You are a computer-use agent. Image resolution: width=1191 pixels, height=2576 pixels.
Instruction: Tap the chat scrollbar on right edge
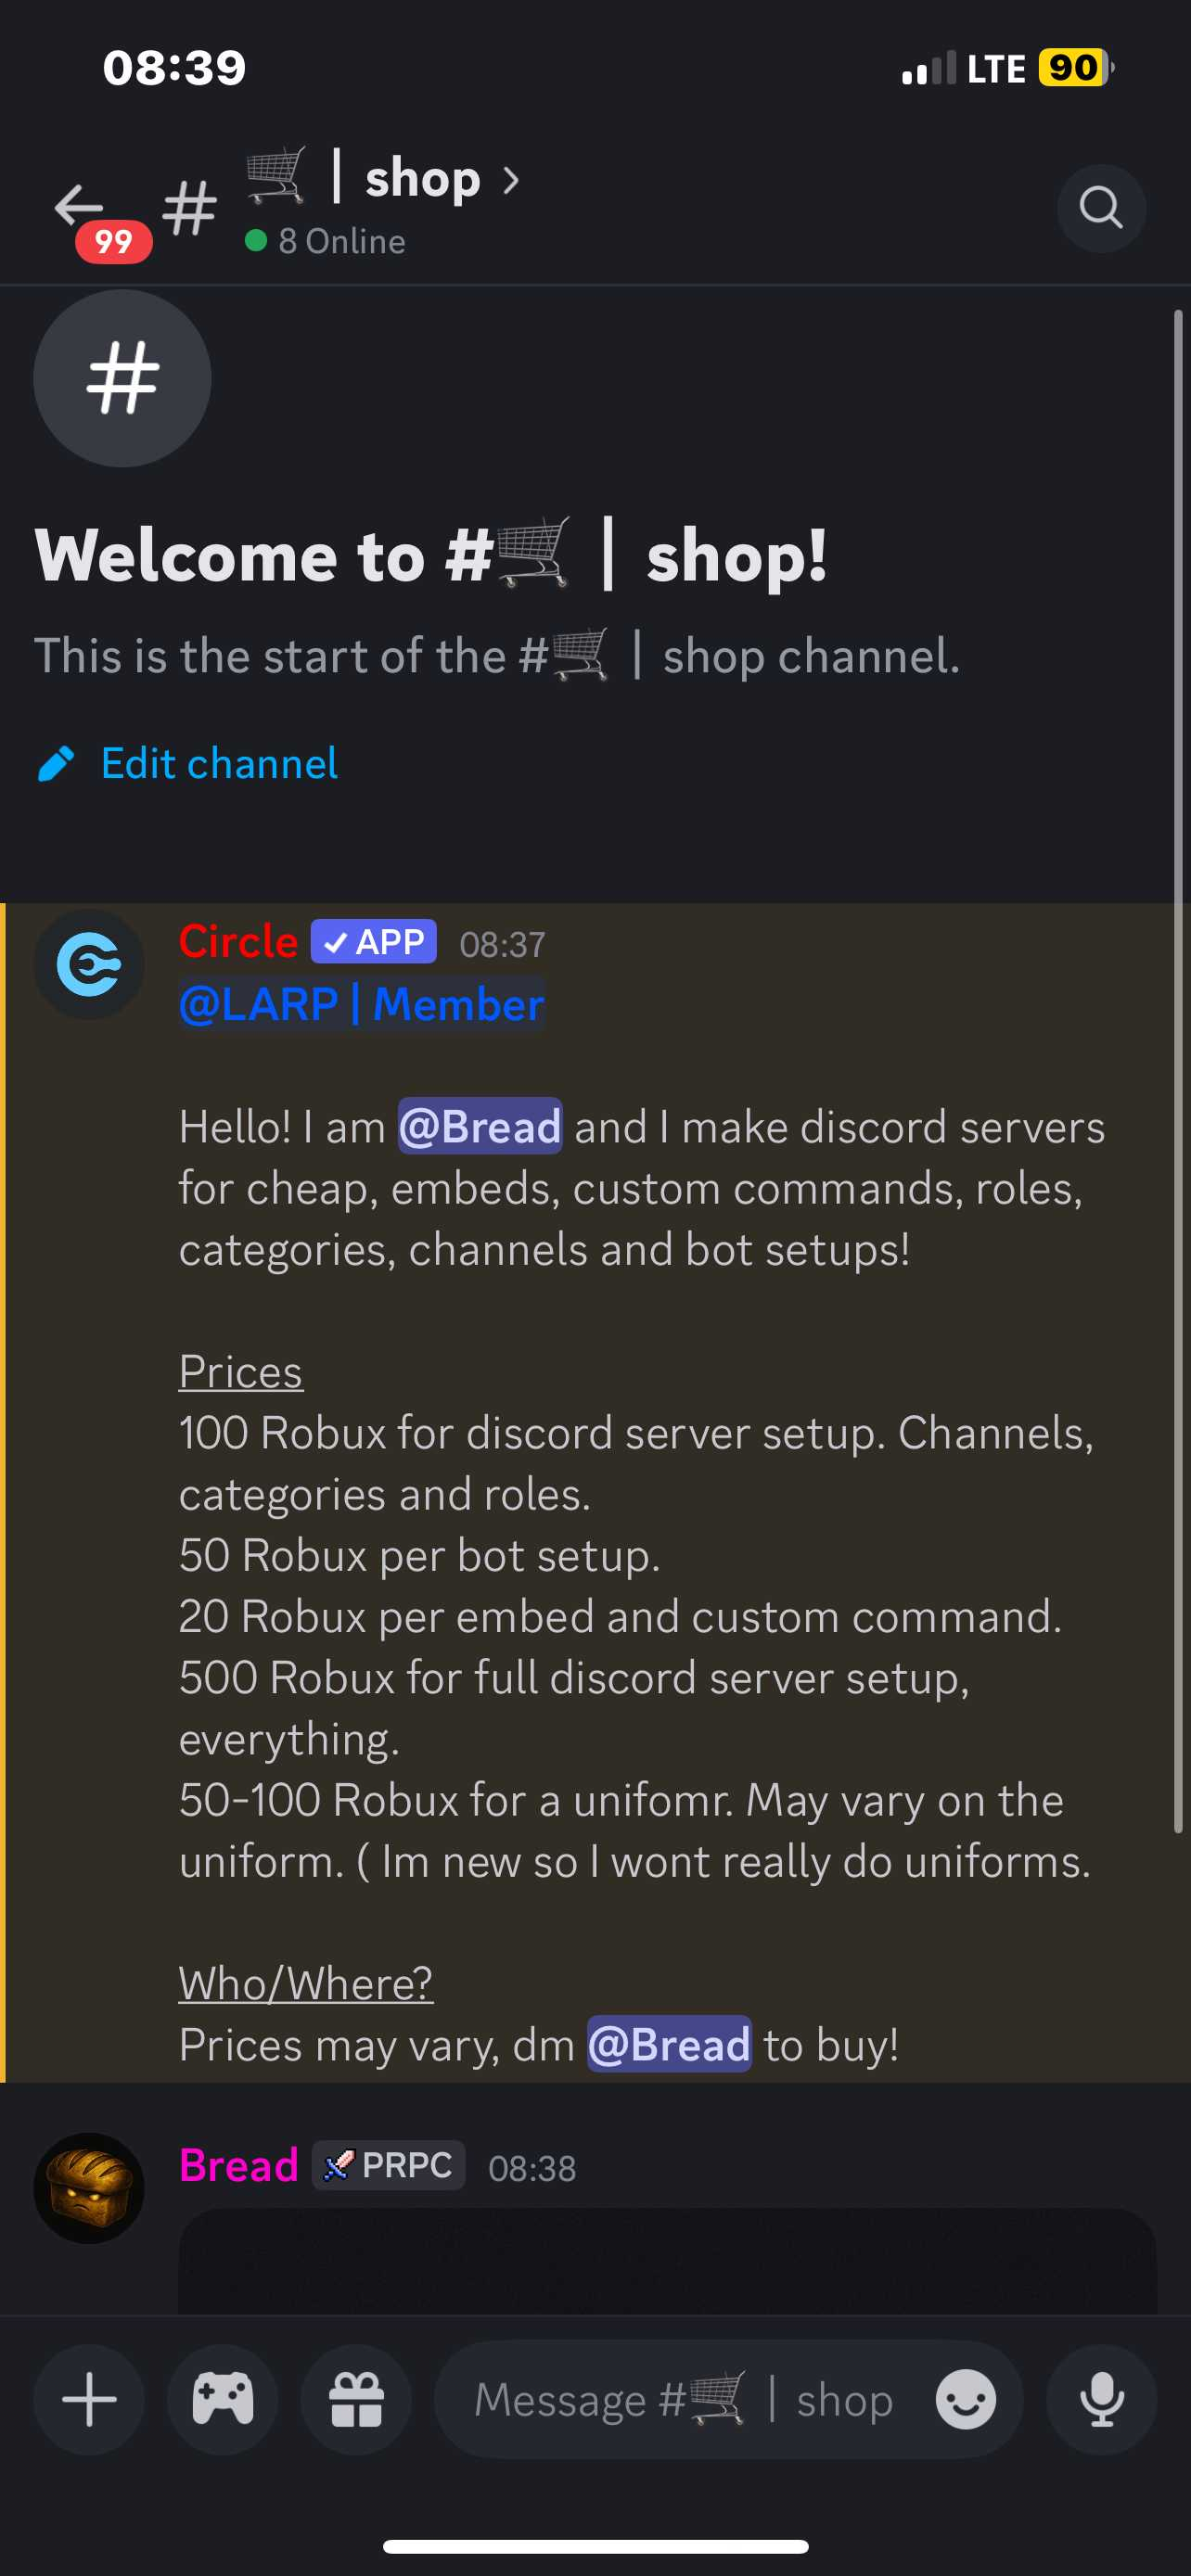point(1178,1070)
